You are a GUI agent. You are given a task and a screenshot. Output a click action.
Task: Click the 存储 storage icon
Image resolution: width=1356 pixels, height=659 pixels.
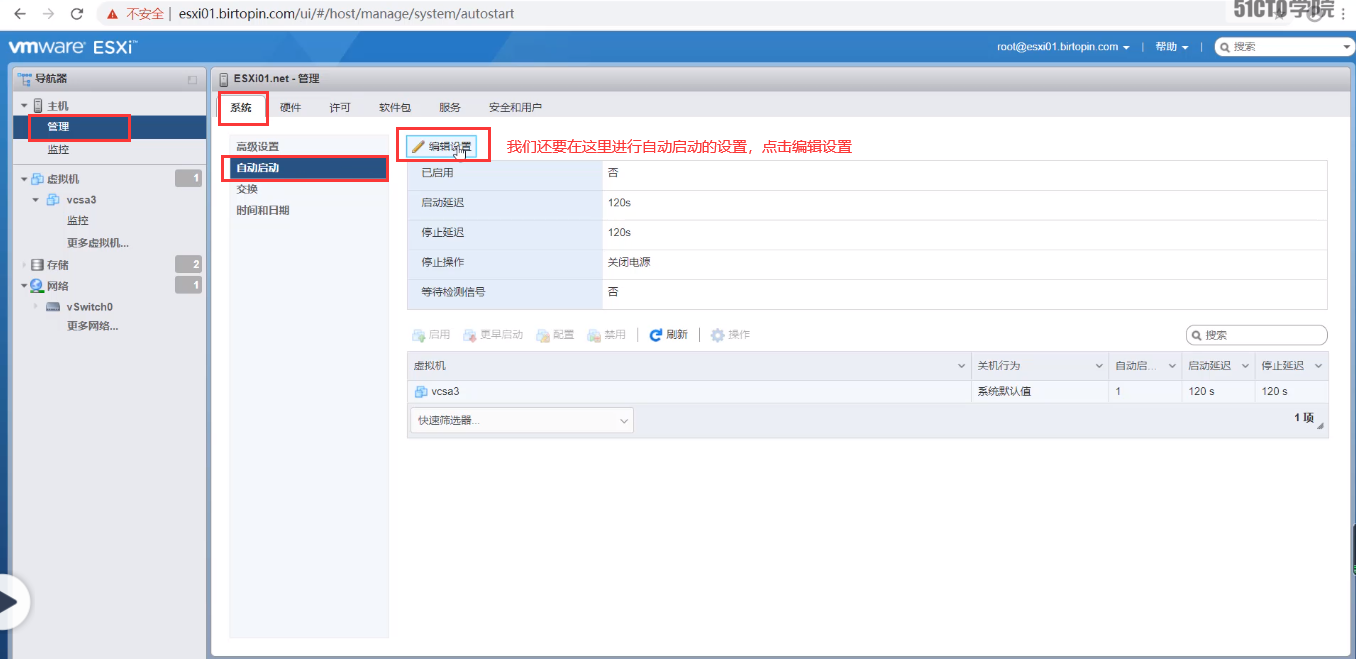[x=38, y=265]
